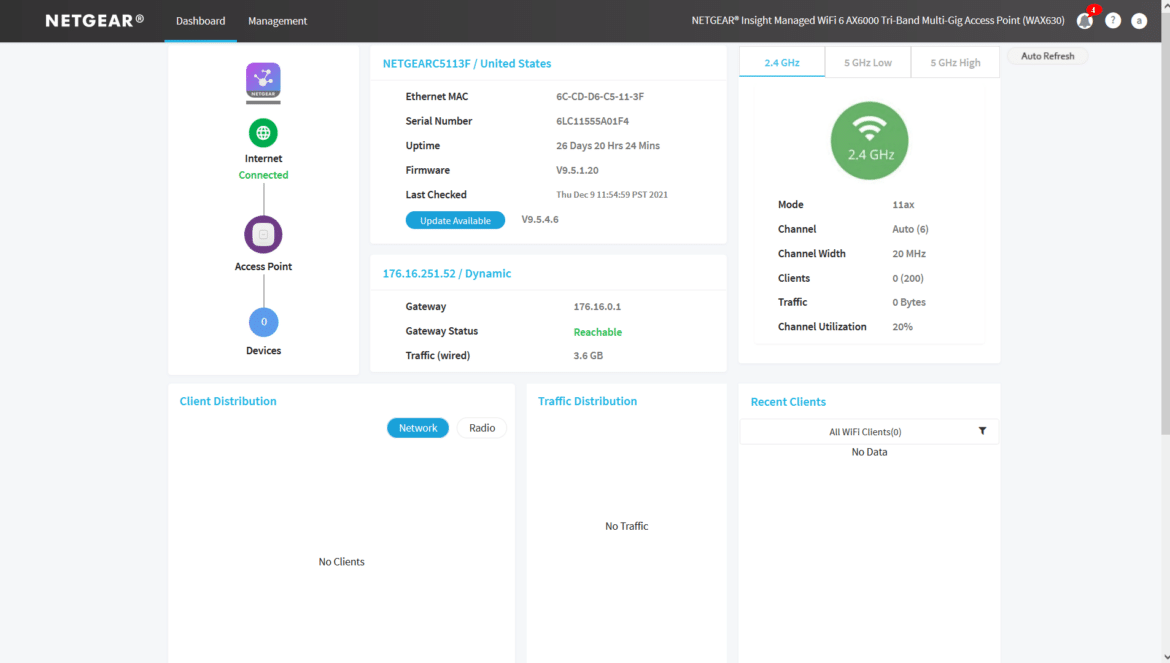Open the Traffic Distribution heading link

coord(588,401)
